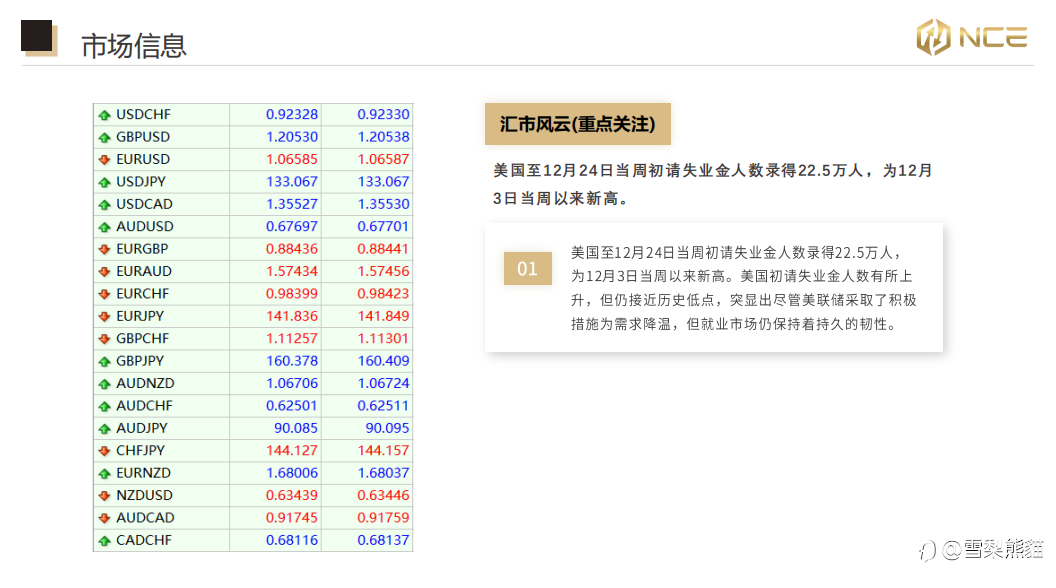Select the USDCHF symbol name
The height and width of the screenshot is (588, 1056).
coord(143,115)
